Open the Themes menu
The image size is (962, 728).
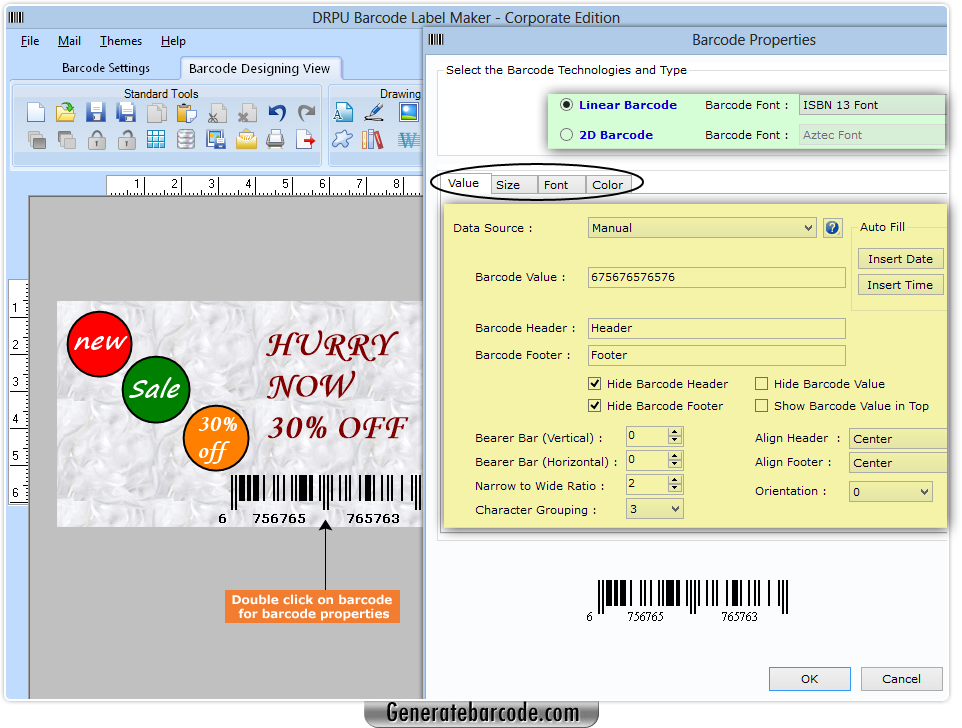coord(119,41)
